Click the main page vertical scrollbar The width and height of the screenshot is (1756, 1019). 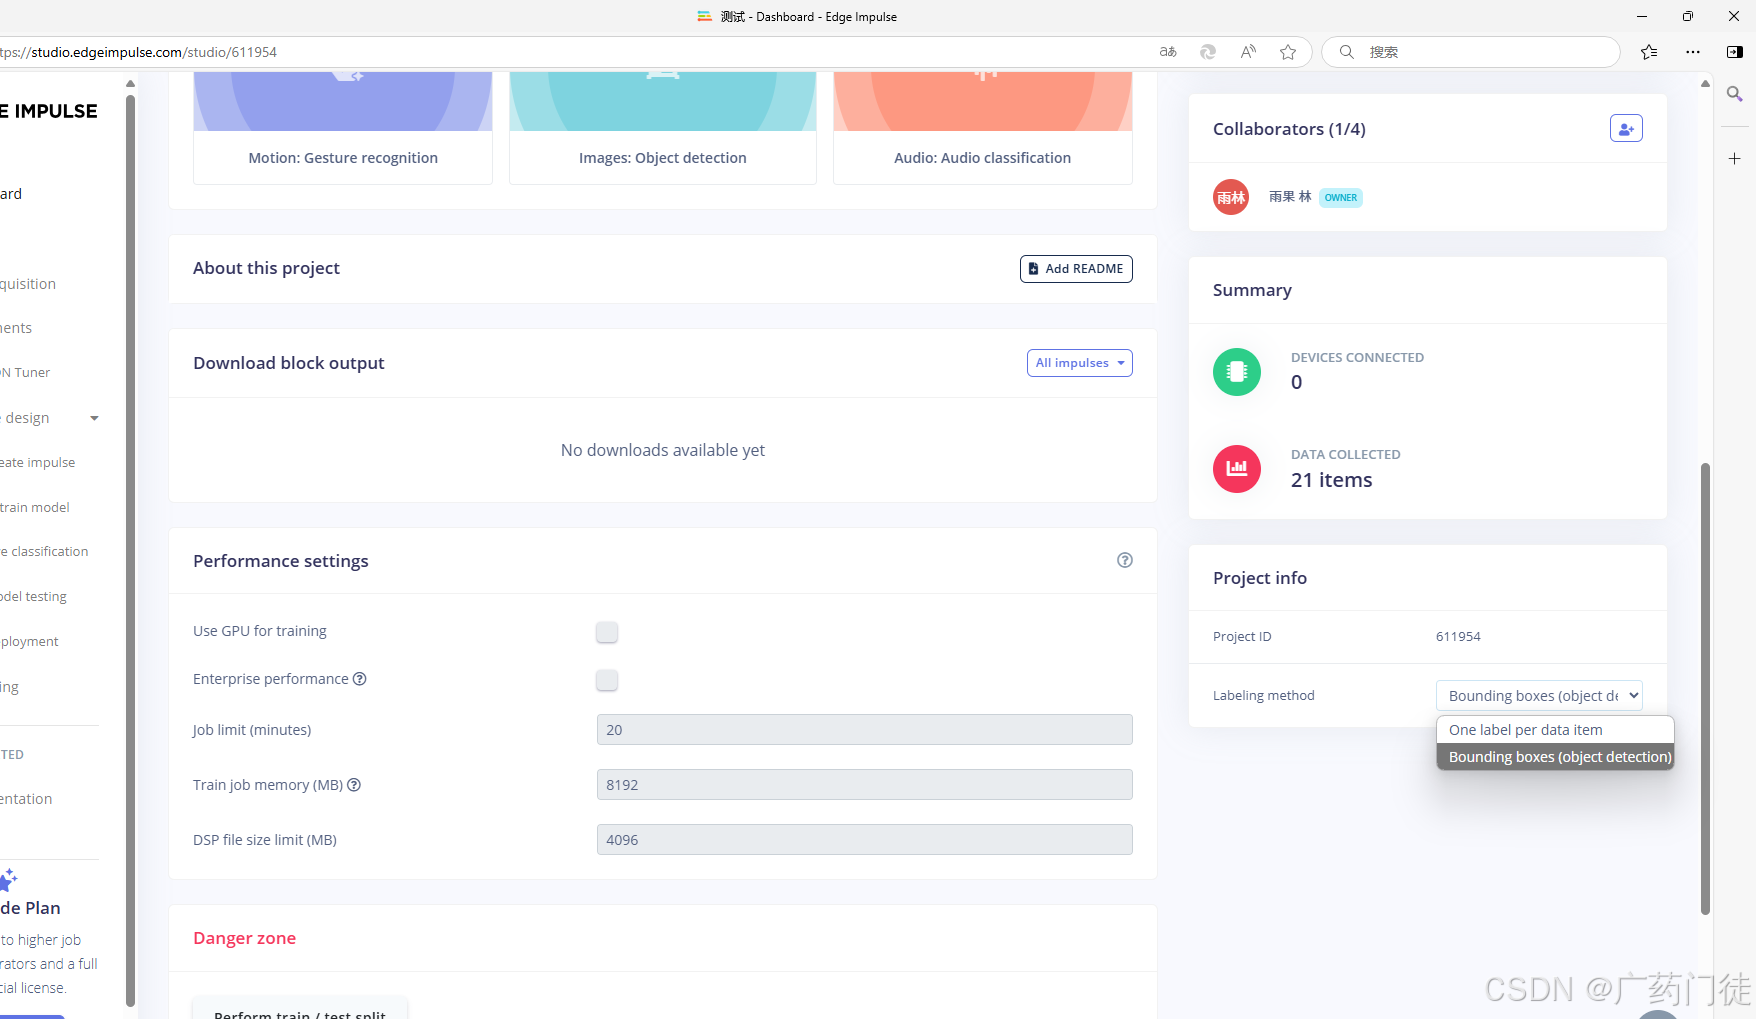coord(1706,690)
